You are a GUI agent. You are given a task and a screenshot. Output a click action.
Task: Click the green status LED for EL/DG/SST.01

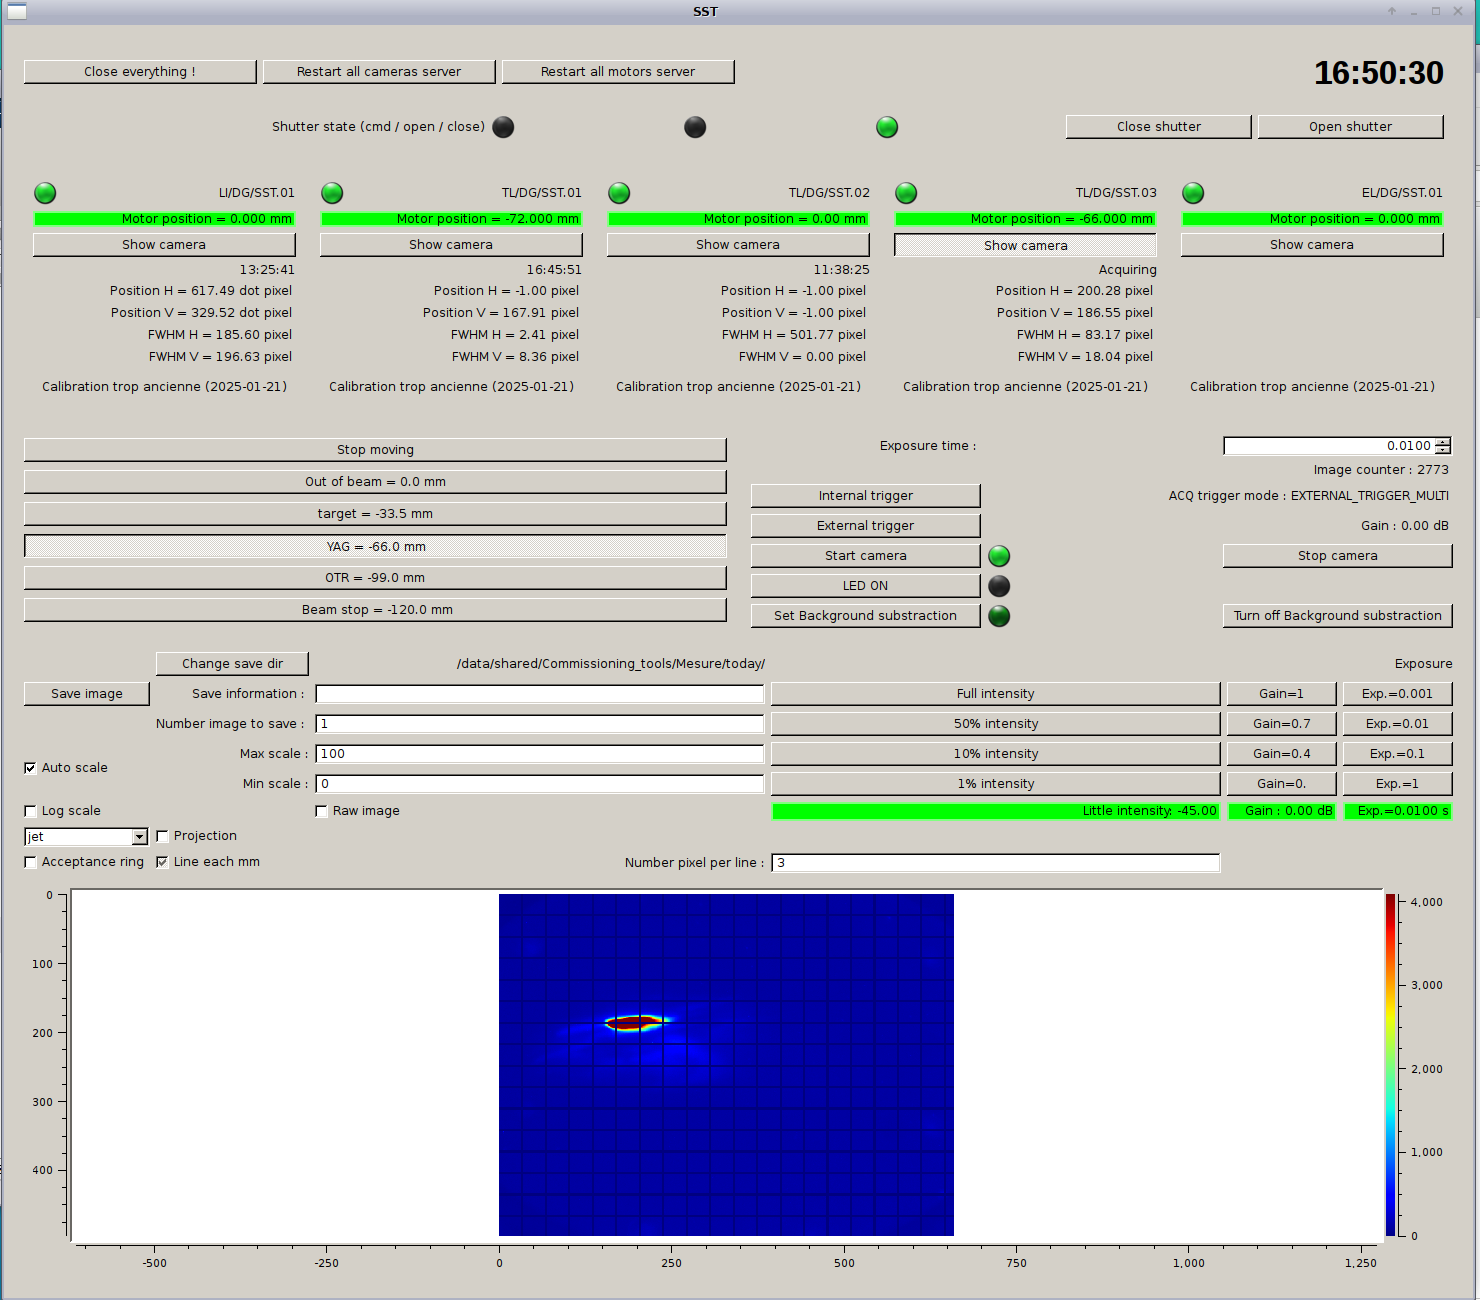pos(1193,193)
